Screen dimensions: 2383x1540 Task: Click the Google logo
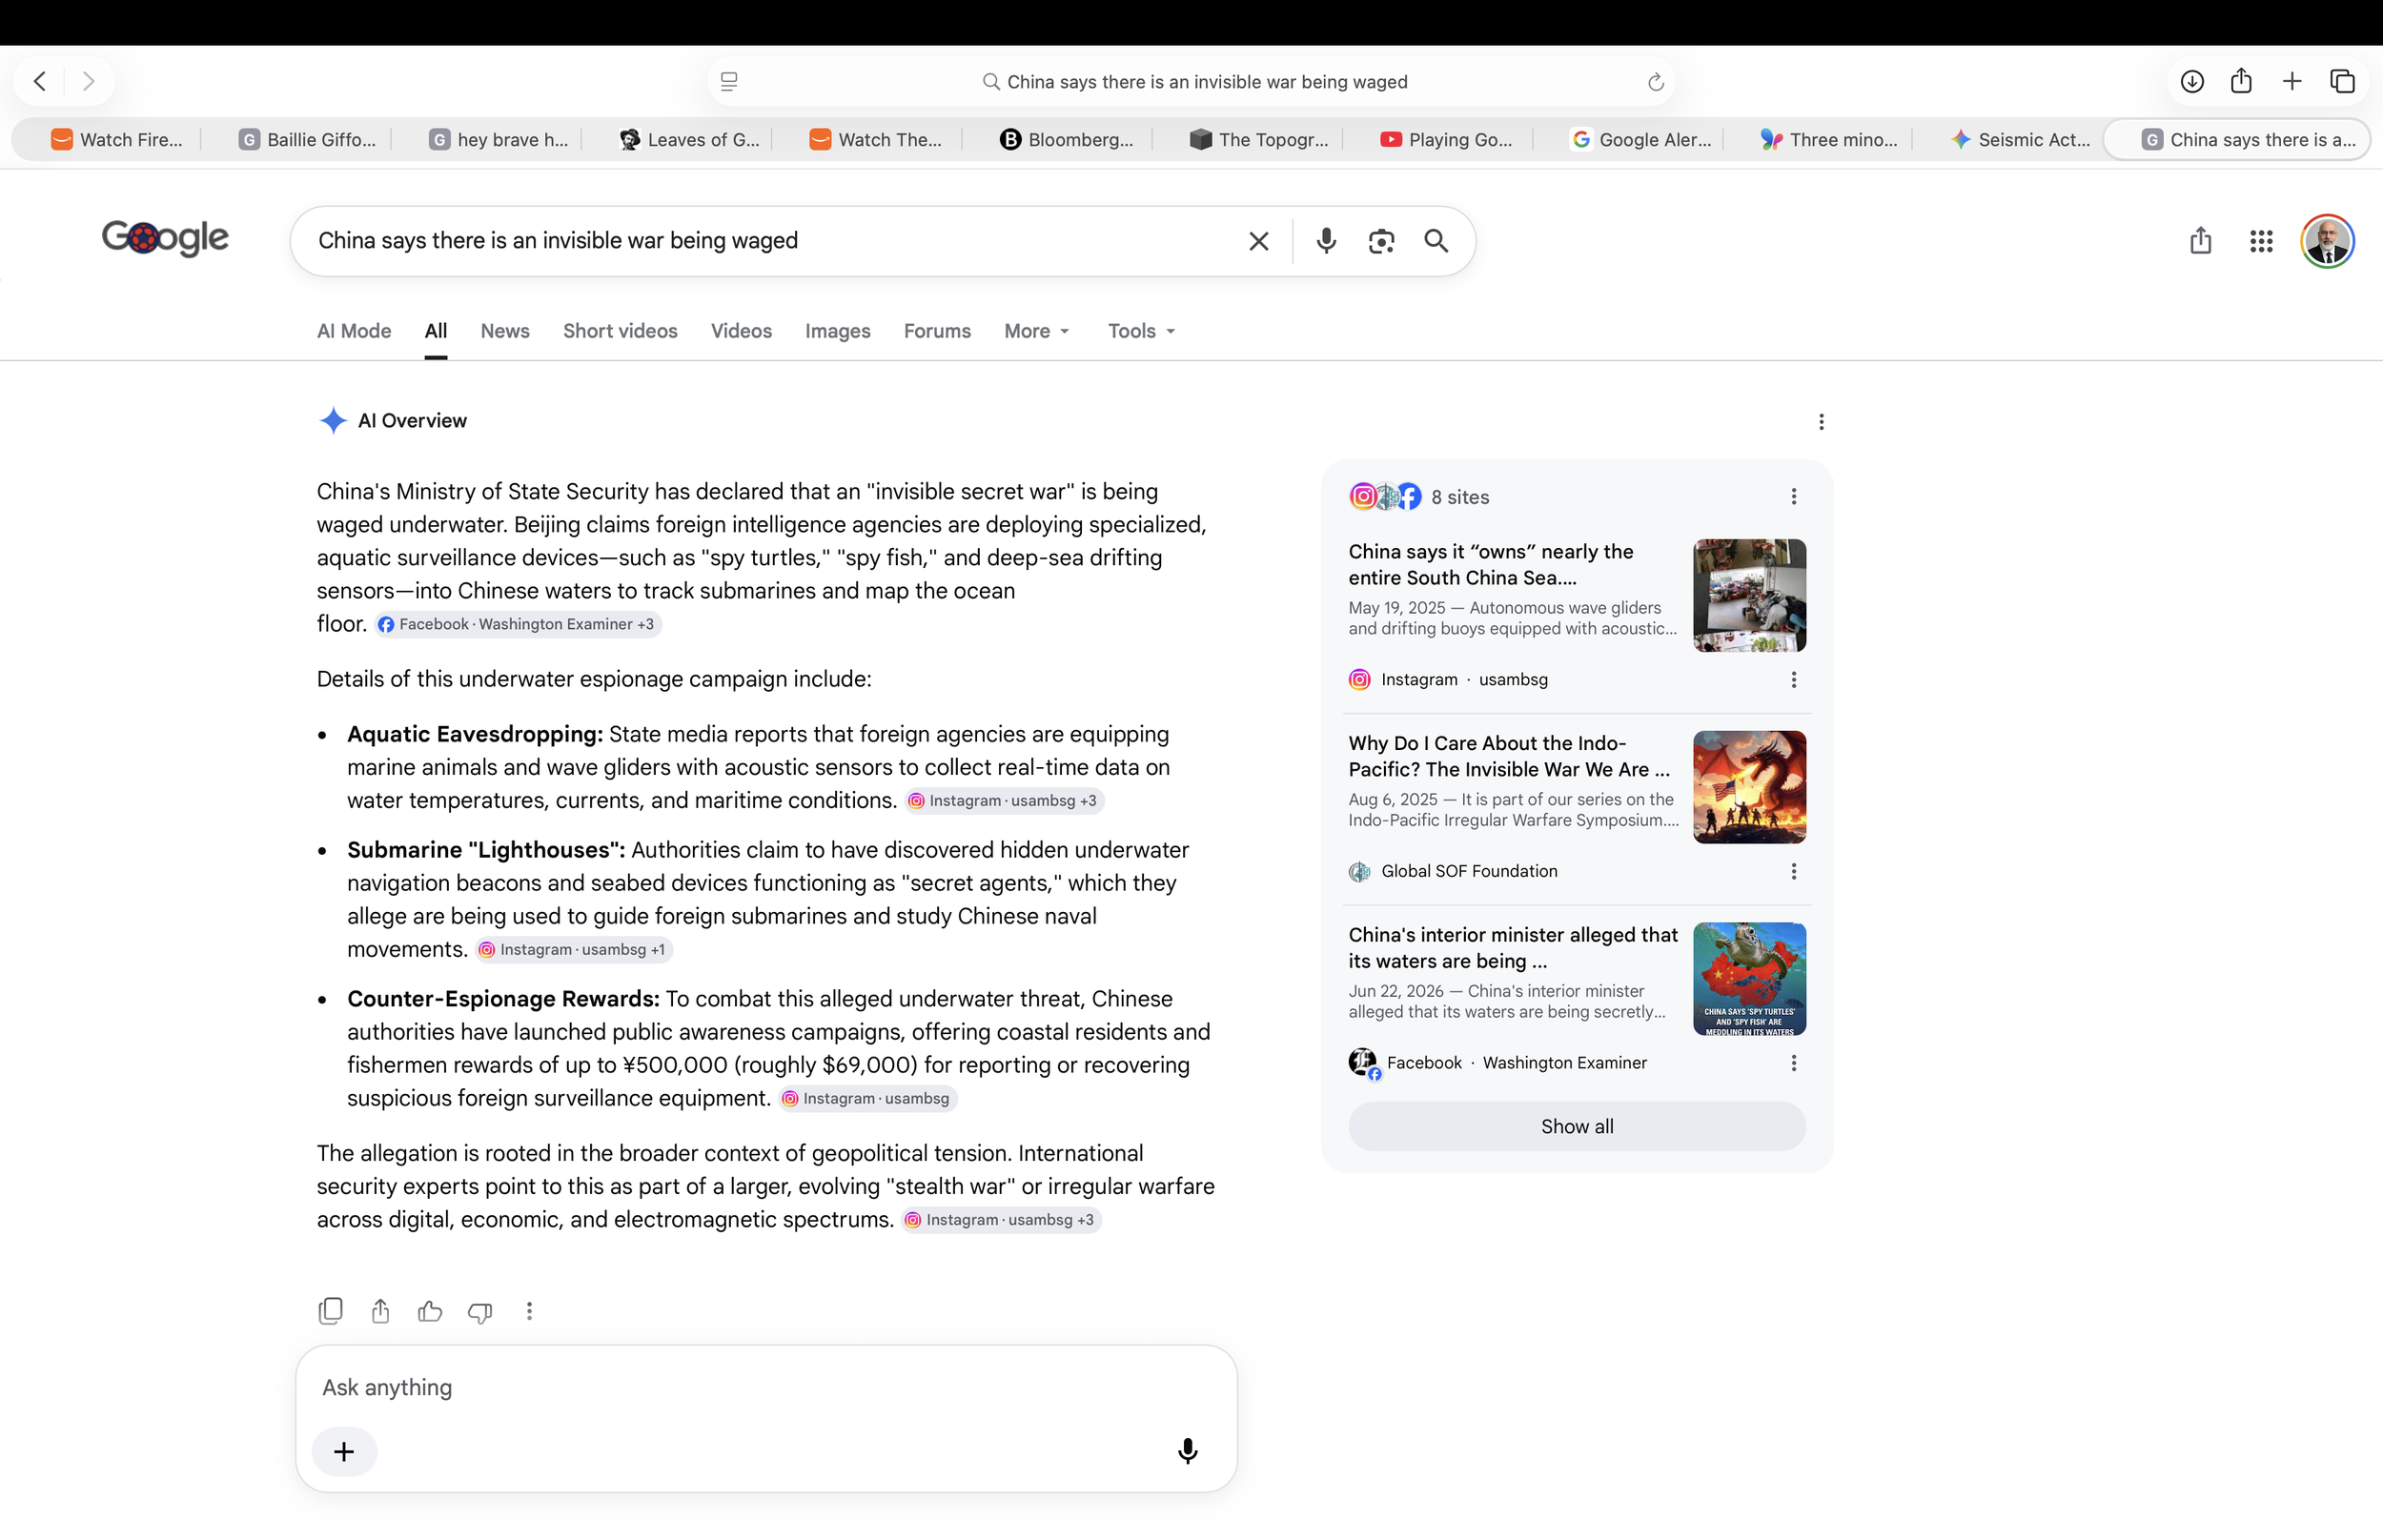pos(165,238)
